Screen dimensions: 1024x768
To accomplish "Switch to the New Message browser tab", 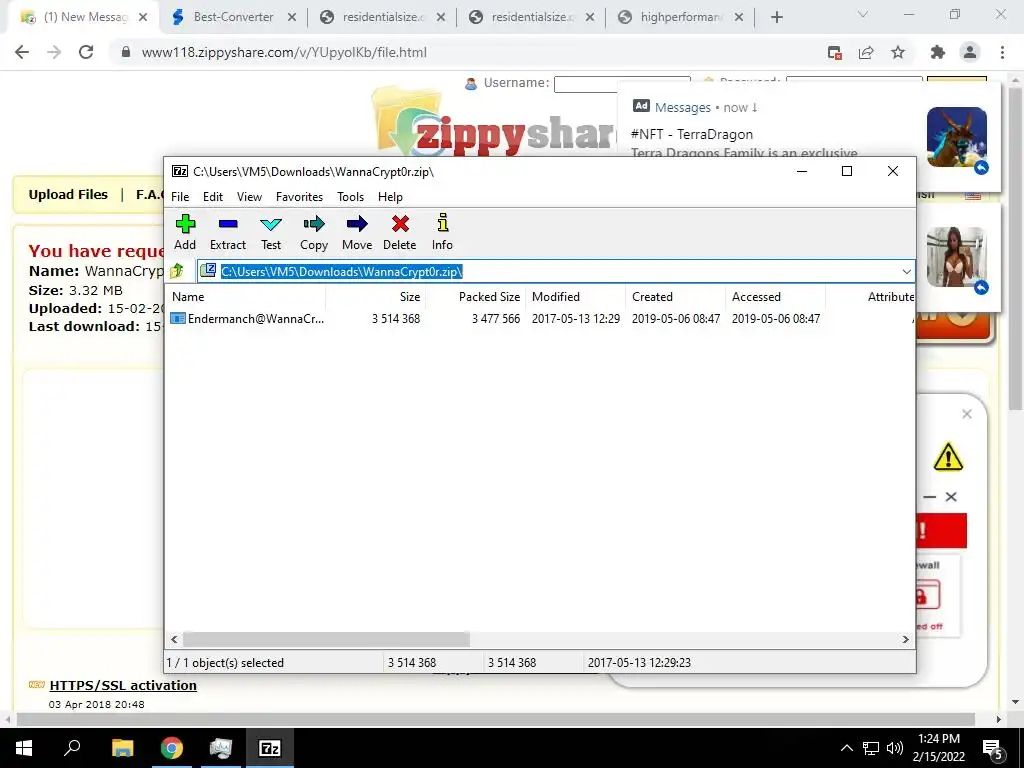I will pos(84,17).
